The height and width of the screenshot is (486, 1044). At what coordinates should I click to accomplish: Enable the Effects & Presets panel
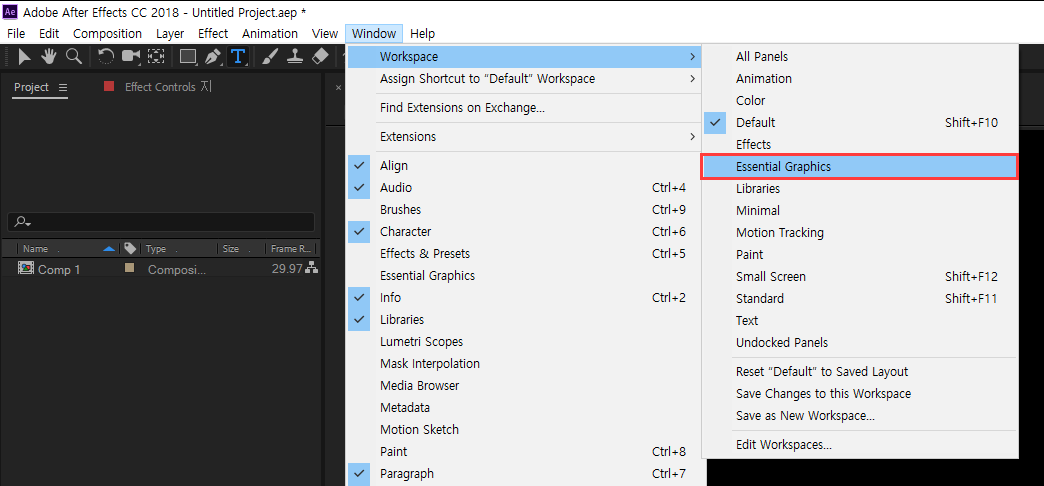click(527, 254)
